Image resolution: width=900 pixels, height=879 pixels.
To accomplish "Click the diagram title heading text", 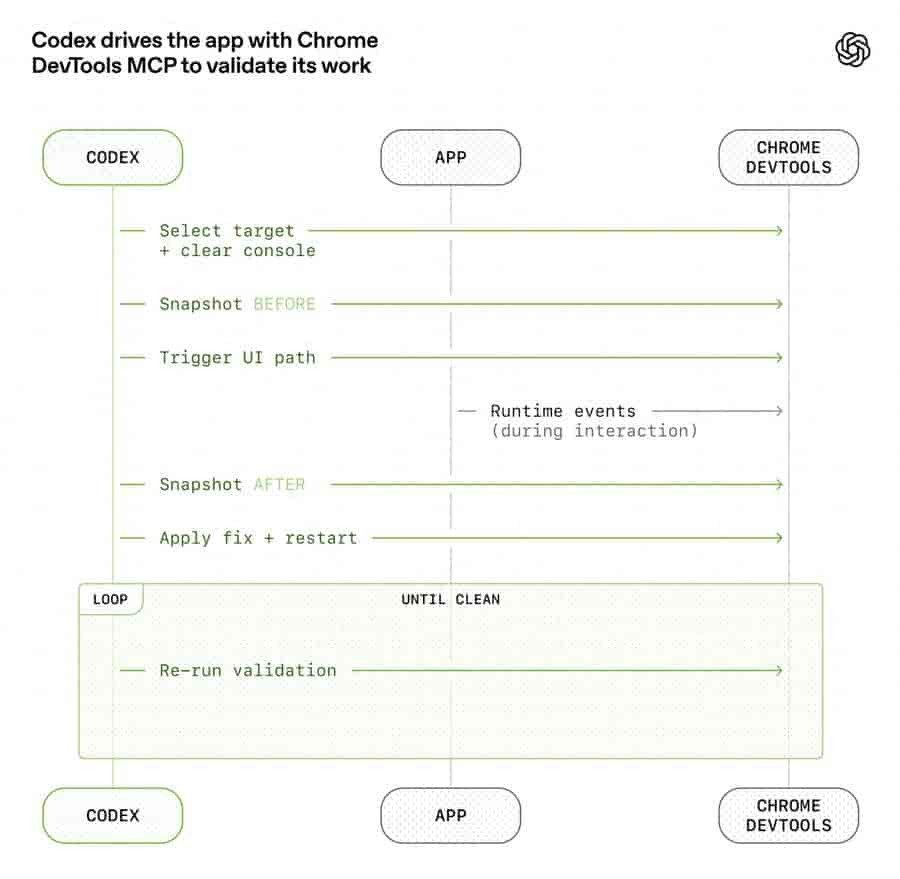I will point(205,53).
